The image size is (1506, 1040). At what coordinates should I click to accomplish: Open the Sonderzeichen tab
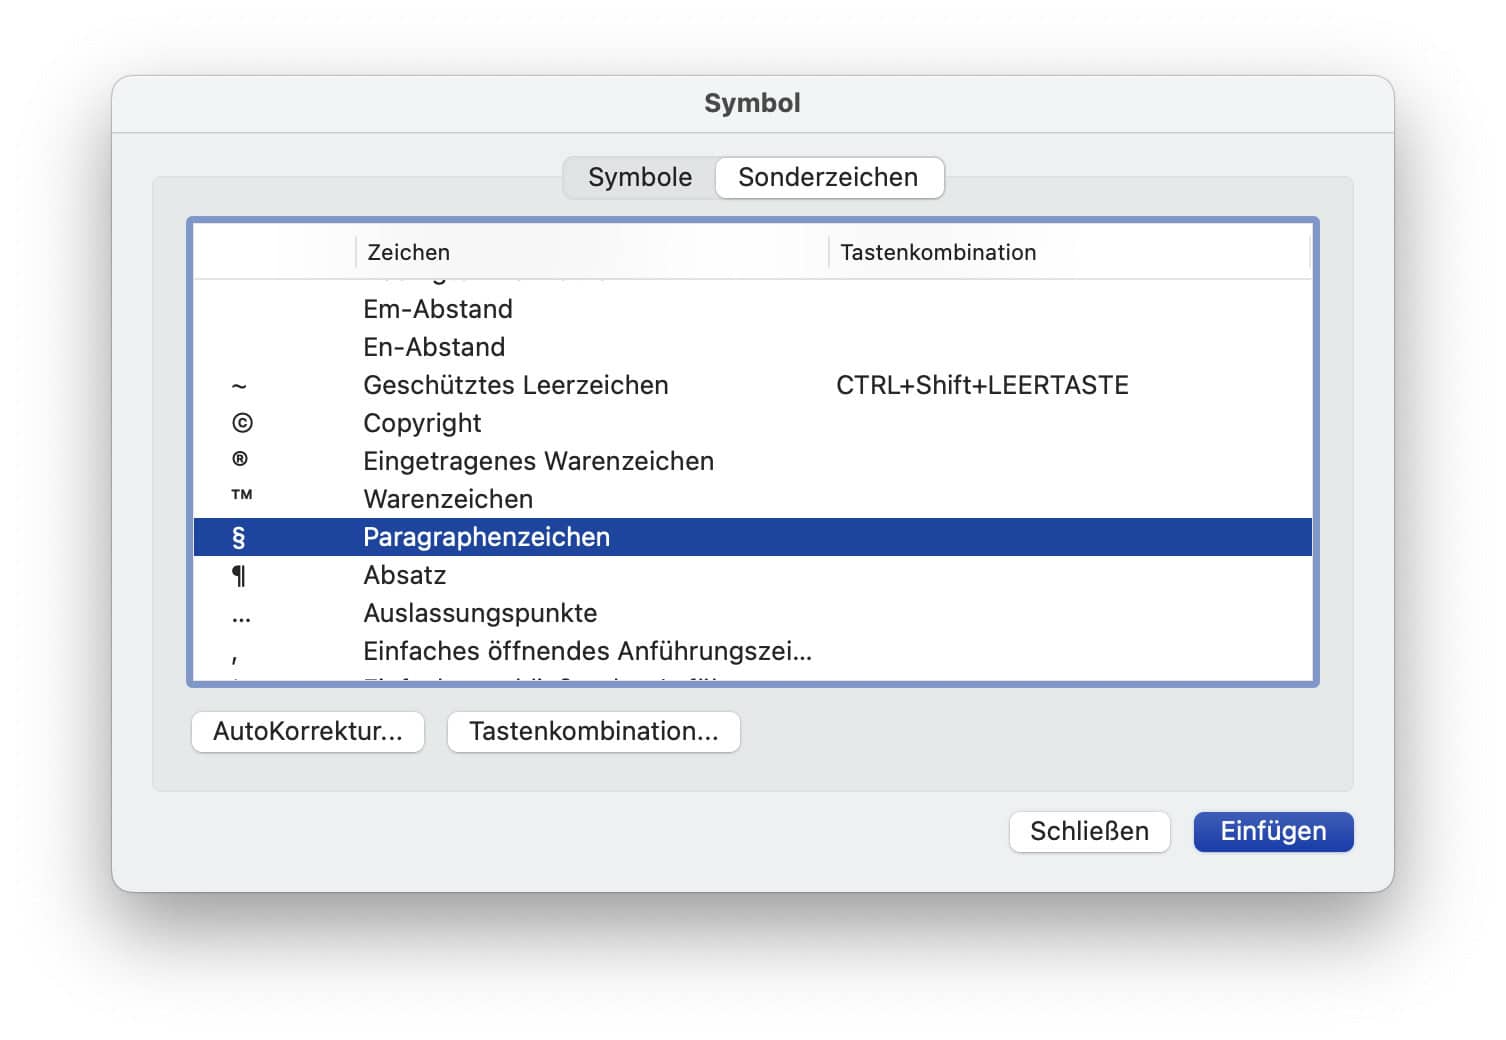coord(828,177)
